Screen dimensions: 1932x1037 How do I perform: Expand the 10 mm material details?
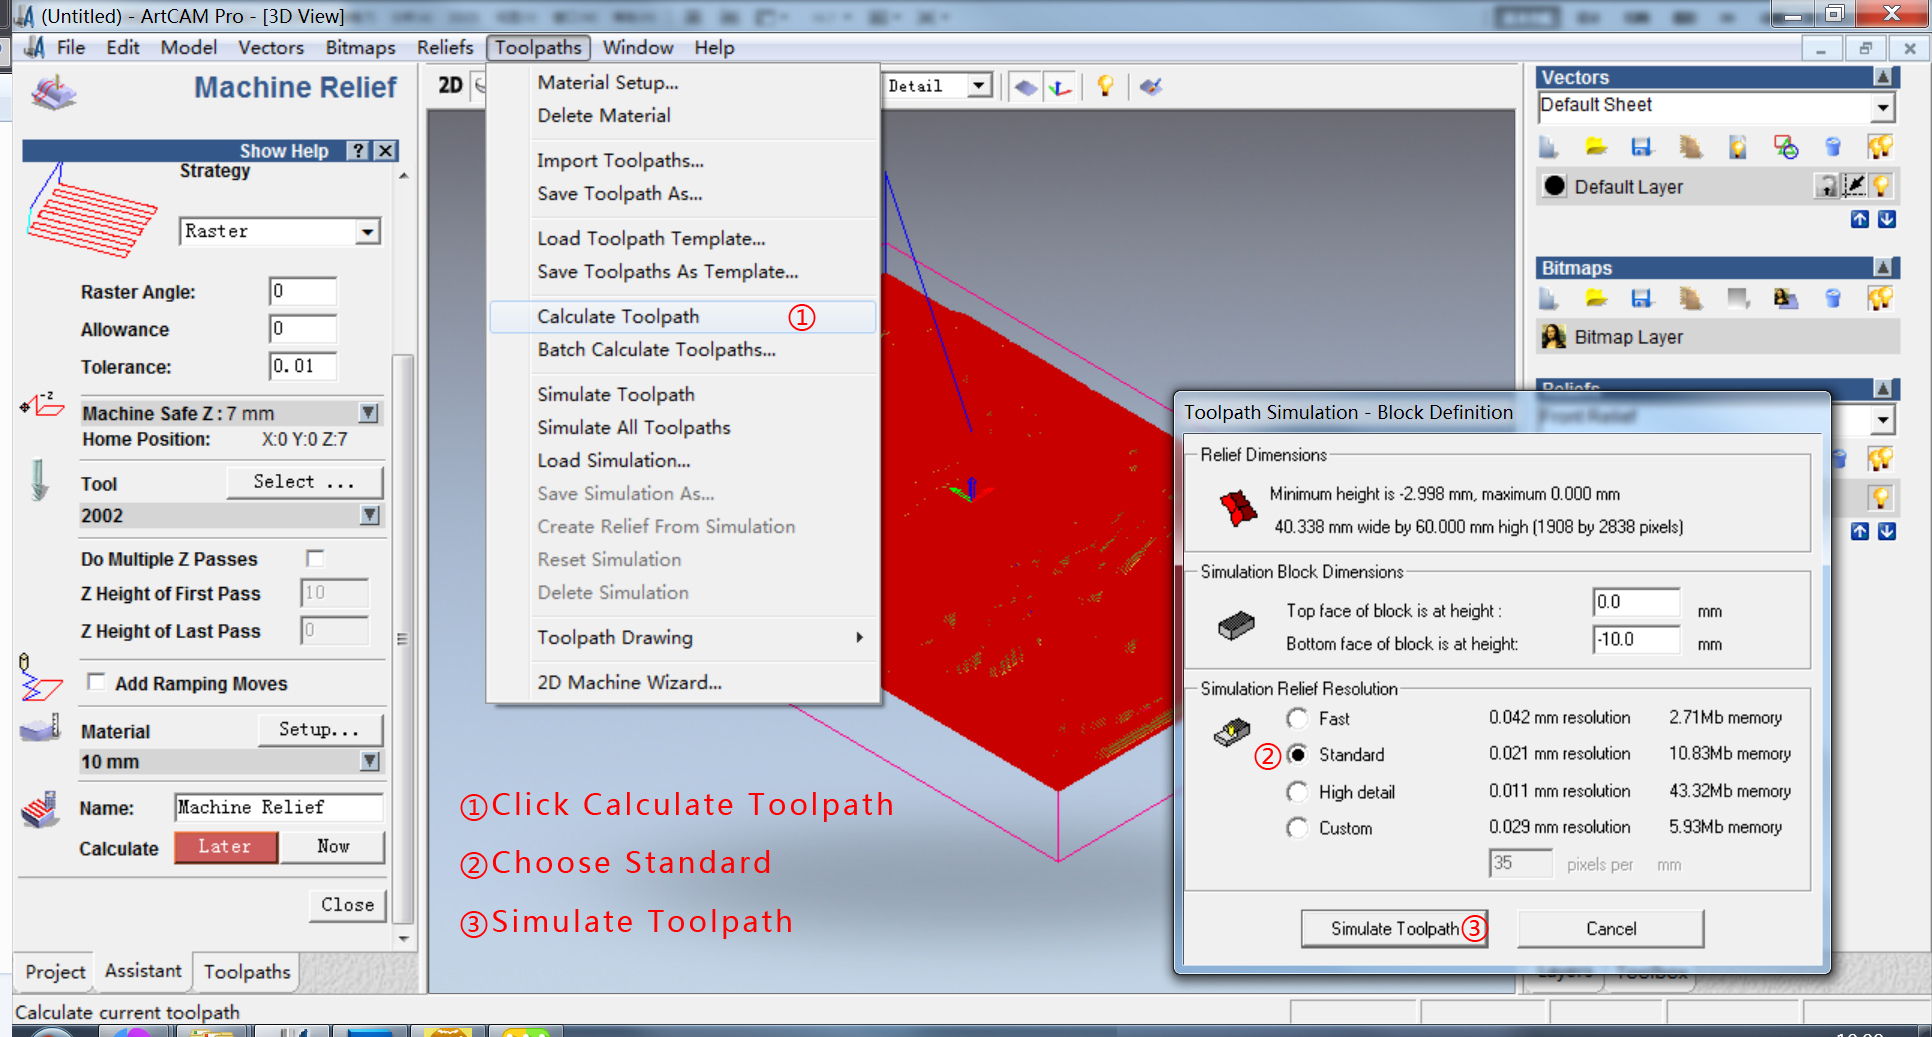[x=370, y=761]
